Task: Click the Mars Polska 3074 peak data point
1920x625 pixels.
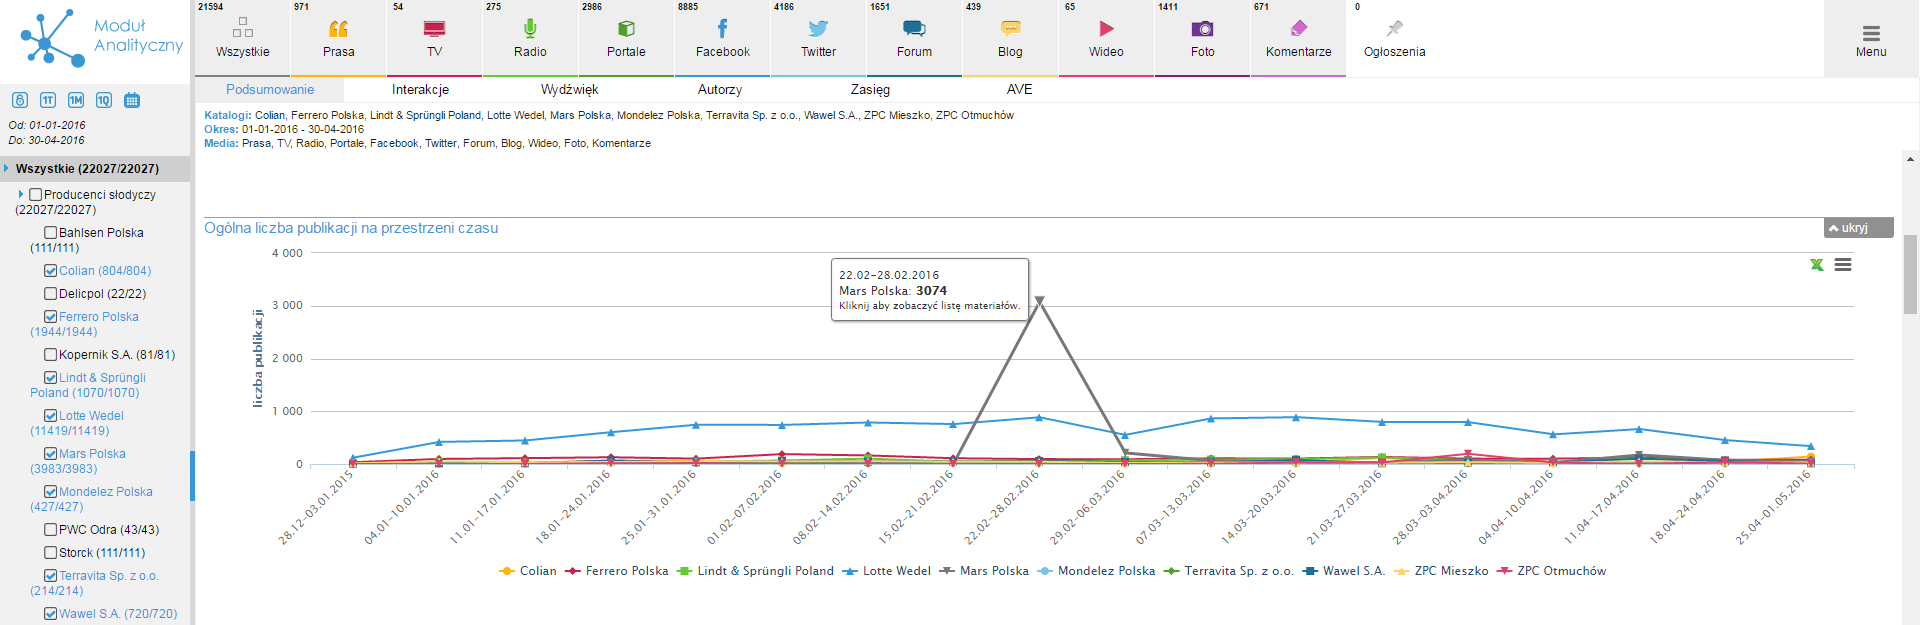Action: click(1039, 300)
